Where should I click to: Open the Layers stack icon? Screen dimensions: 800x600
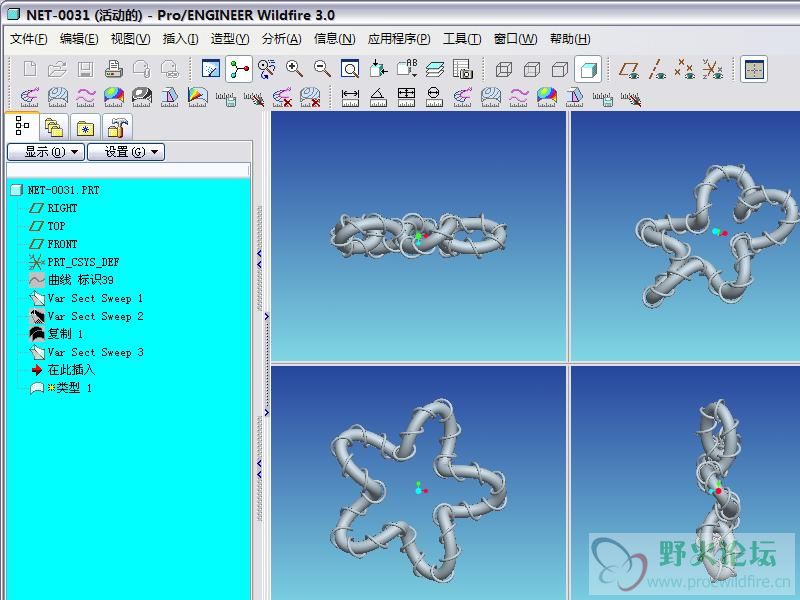pos(434,68)
